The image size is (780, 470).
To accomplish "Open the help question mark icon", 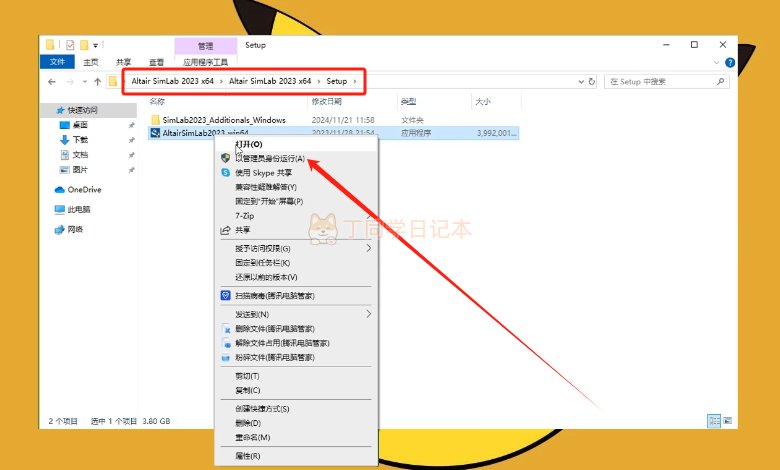I will (x=730, y=63).
